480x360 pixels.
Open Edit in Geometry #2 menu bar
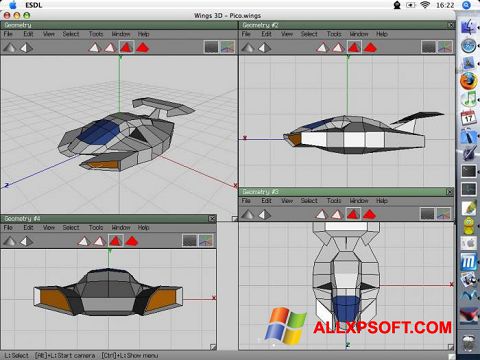(x=266, y=34)
